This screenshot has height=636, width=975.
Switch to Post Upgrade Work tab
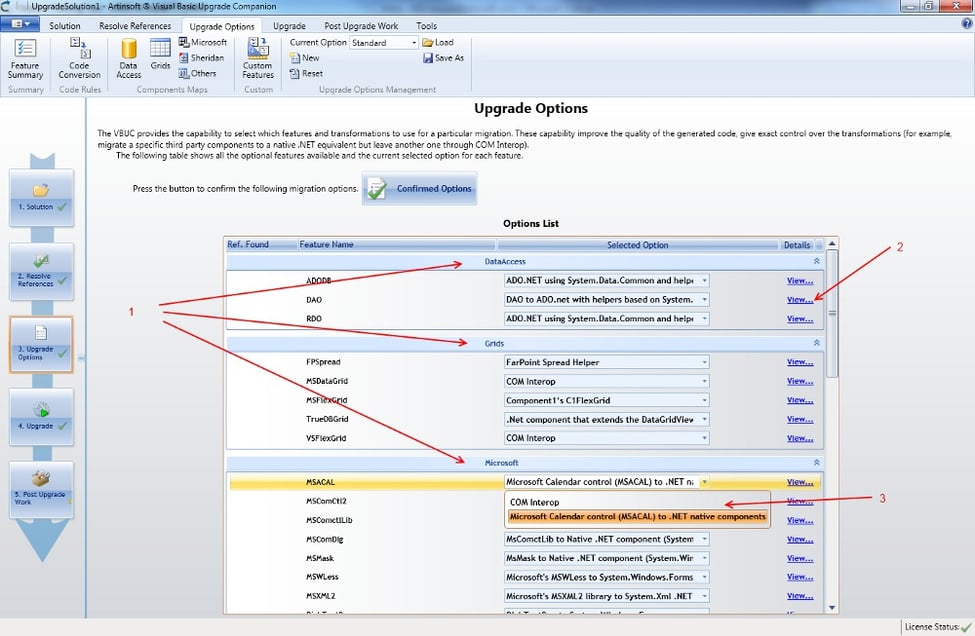(x=361, y=26)
